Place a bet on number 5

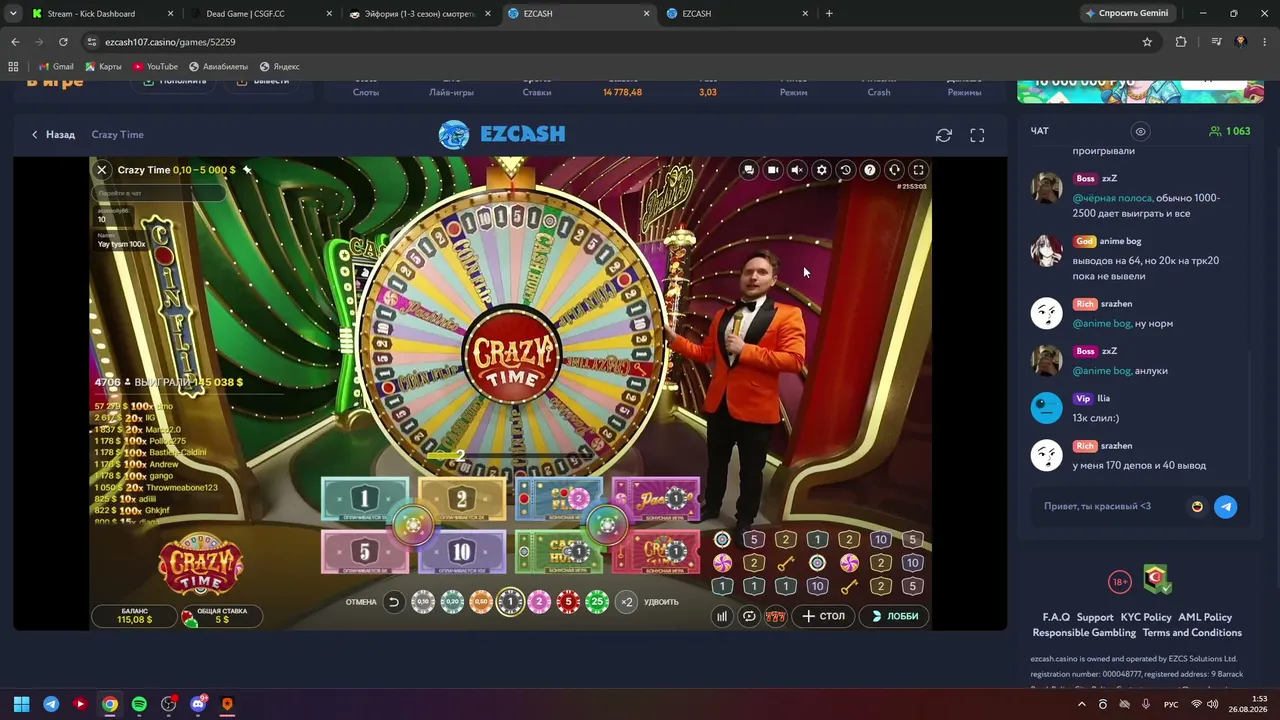364,552
